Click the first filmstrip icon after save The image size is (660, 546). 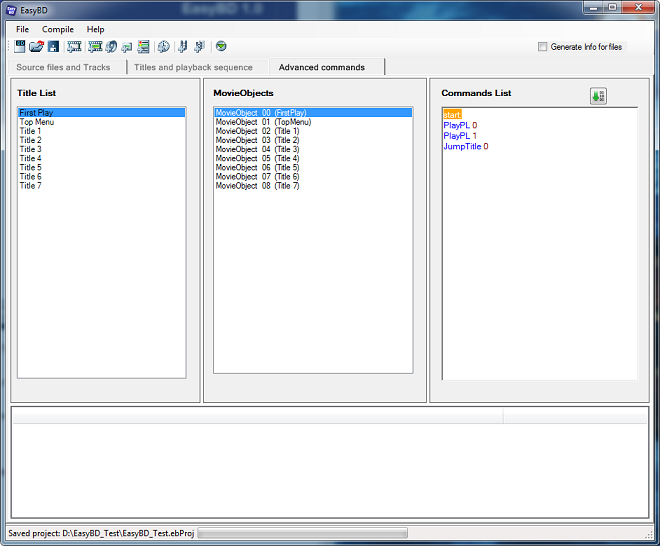tap(74, 47)
